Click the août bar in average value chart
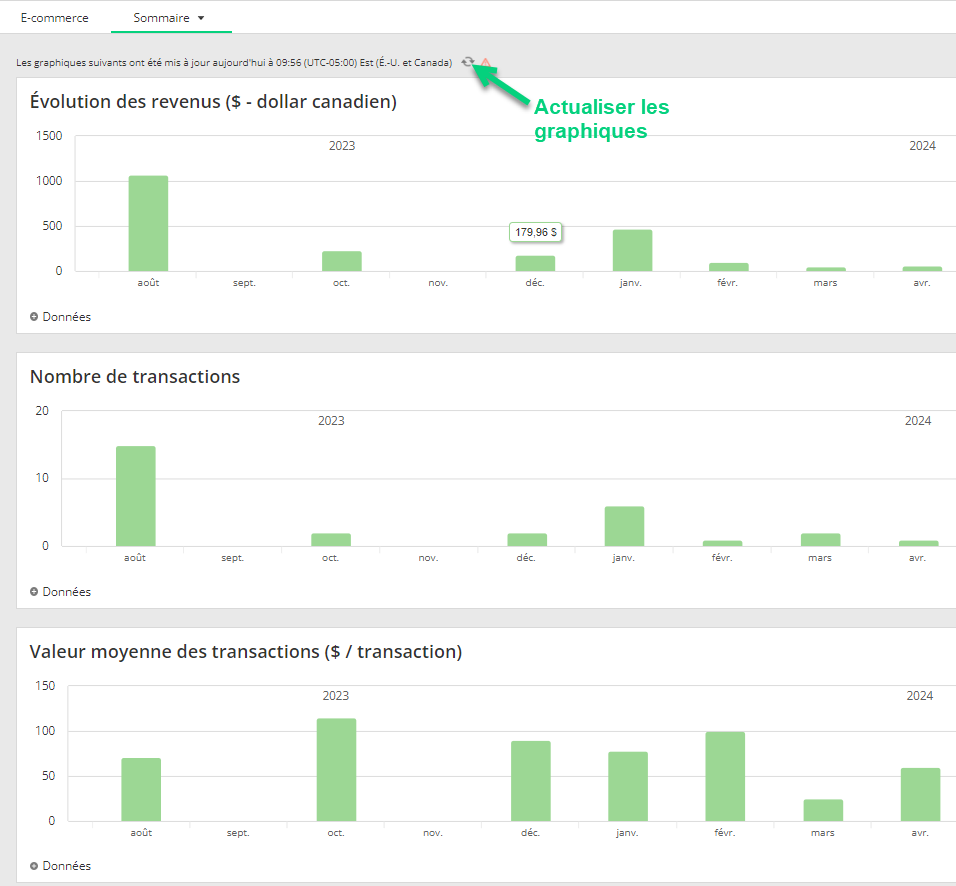The image size is (956, 886). pyautogui.click(x=141, y=790)
